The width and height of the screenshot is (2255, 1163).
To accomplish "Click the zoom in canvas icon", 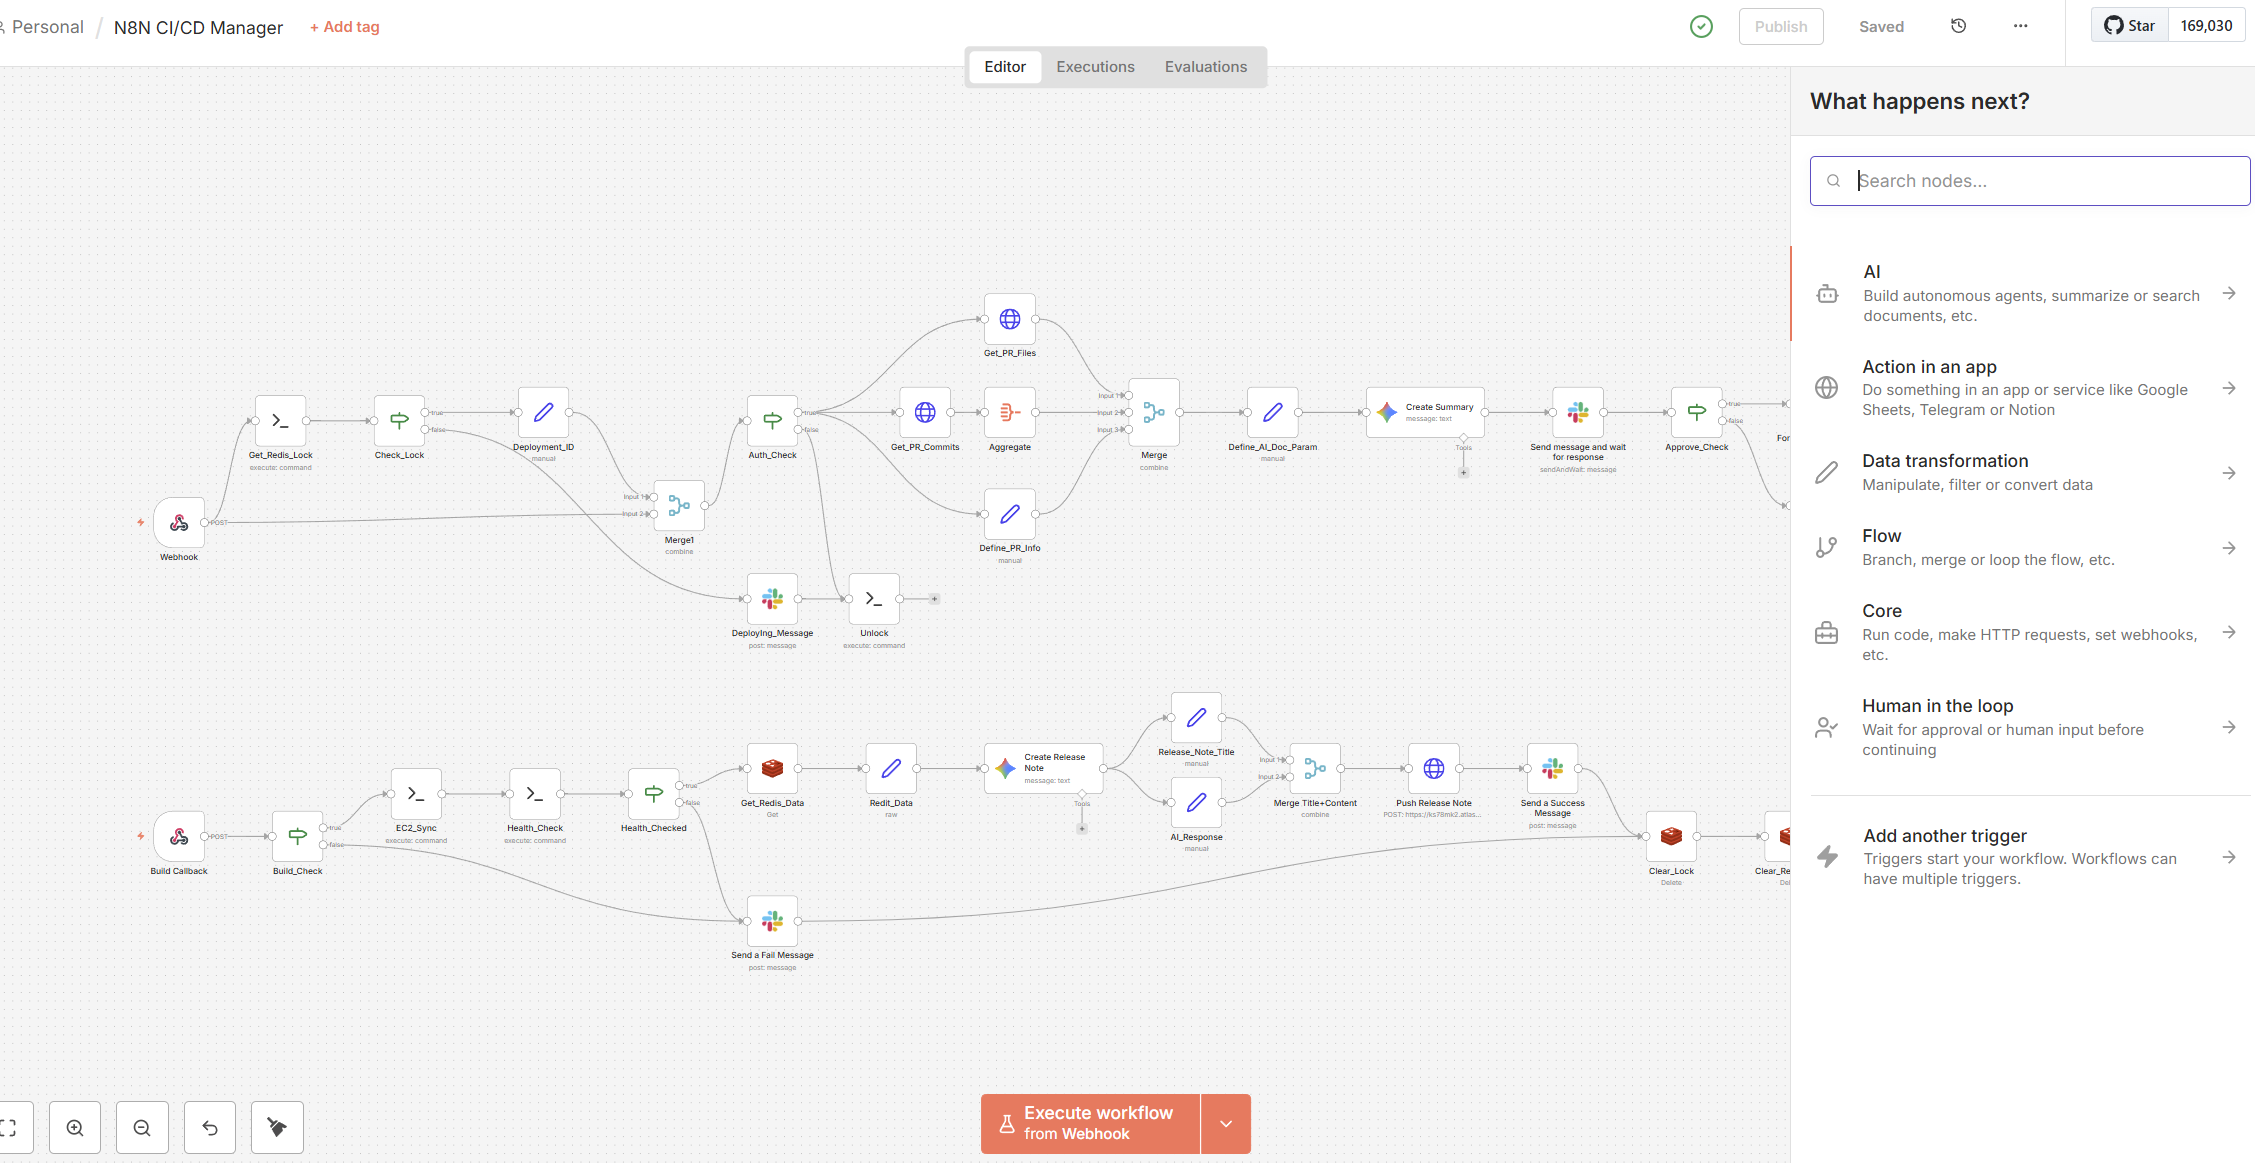I will tap(75, 1128).
